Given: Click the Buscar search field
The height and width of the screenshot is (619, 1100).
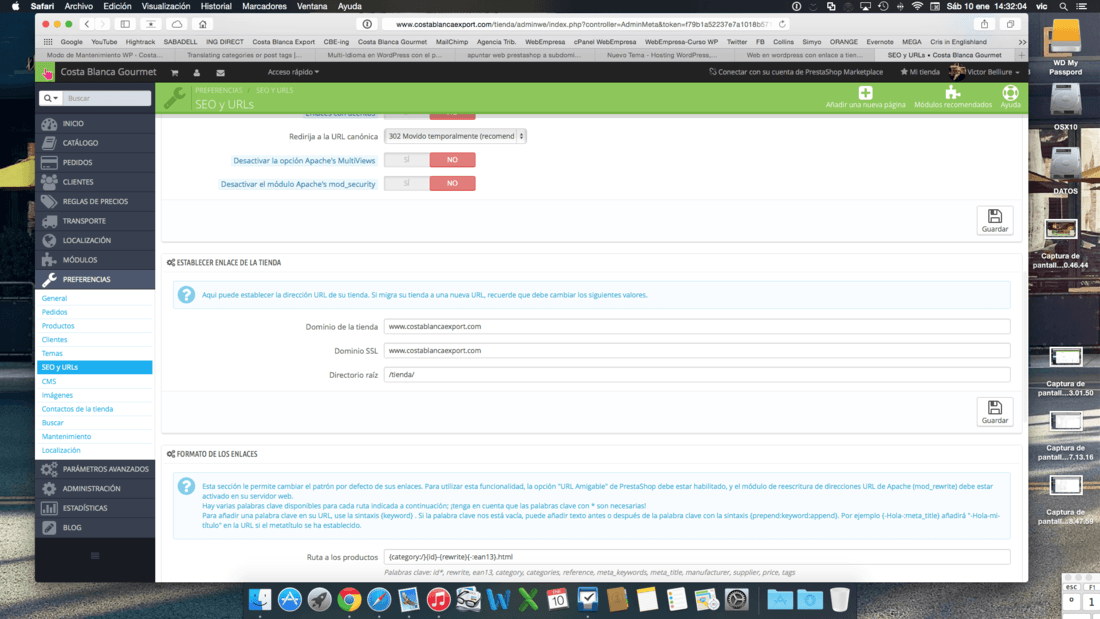Looking at the screenshot, I should pyautogui.click(x=107, y=98).
